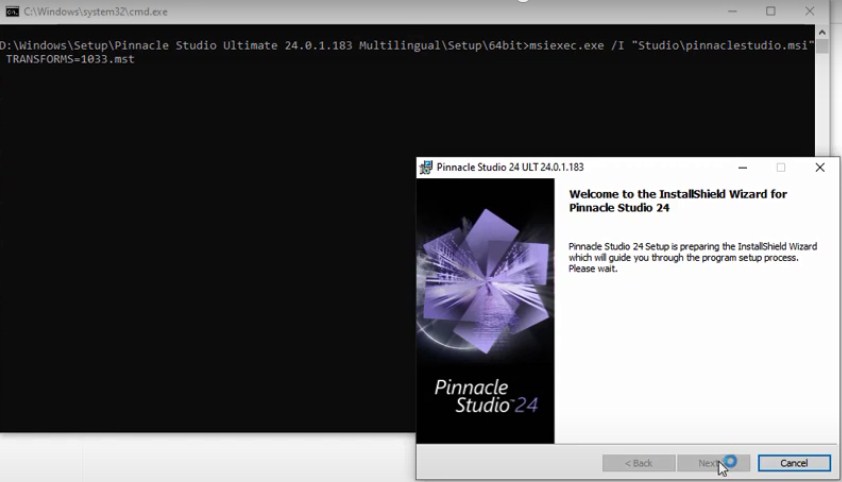This screenshot has width=842, height=482.
Task: Click the disabled Back button in the wizard
Action: 638,463
